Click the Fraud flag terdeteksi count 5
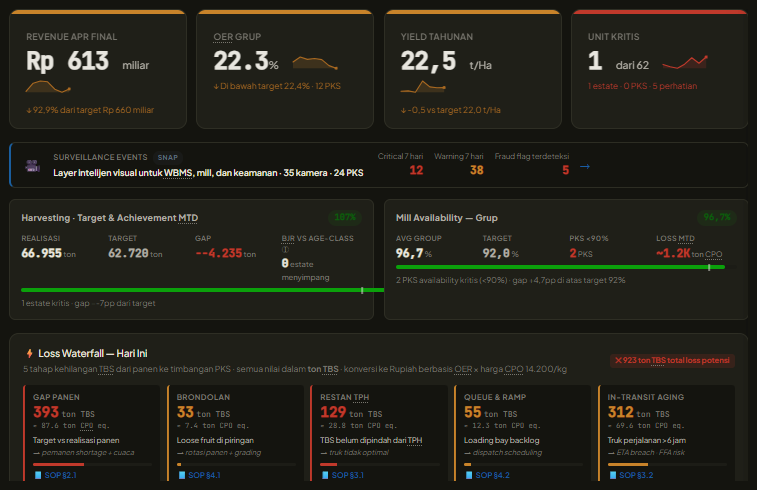 pos(565,170)
